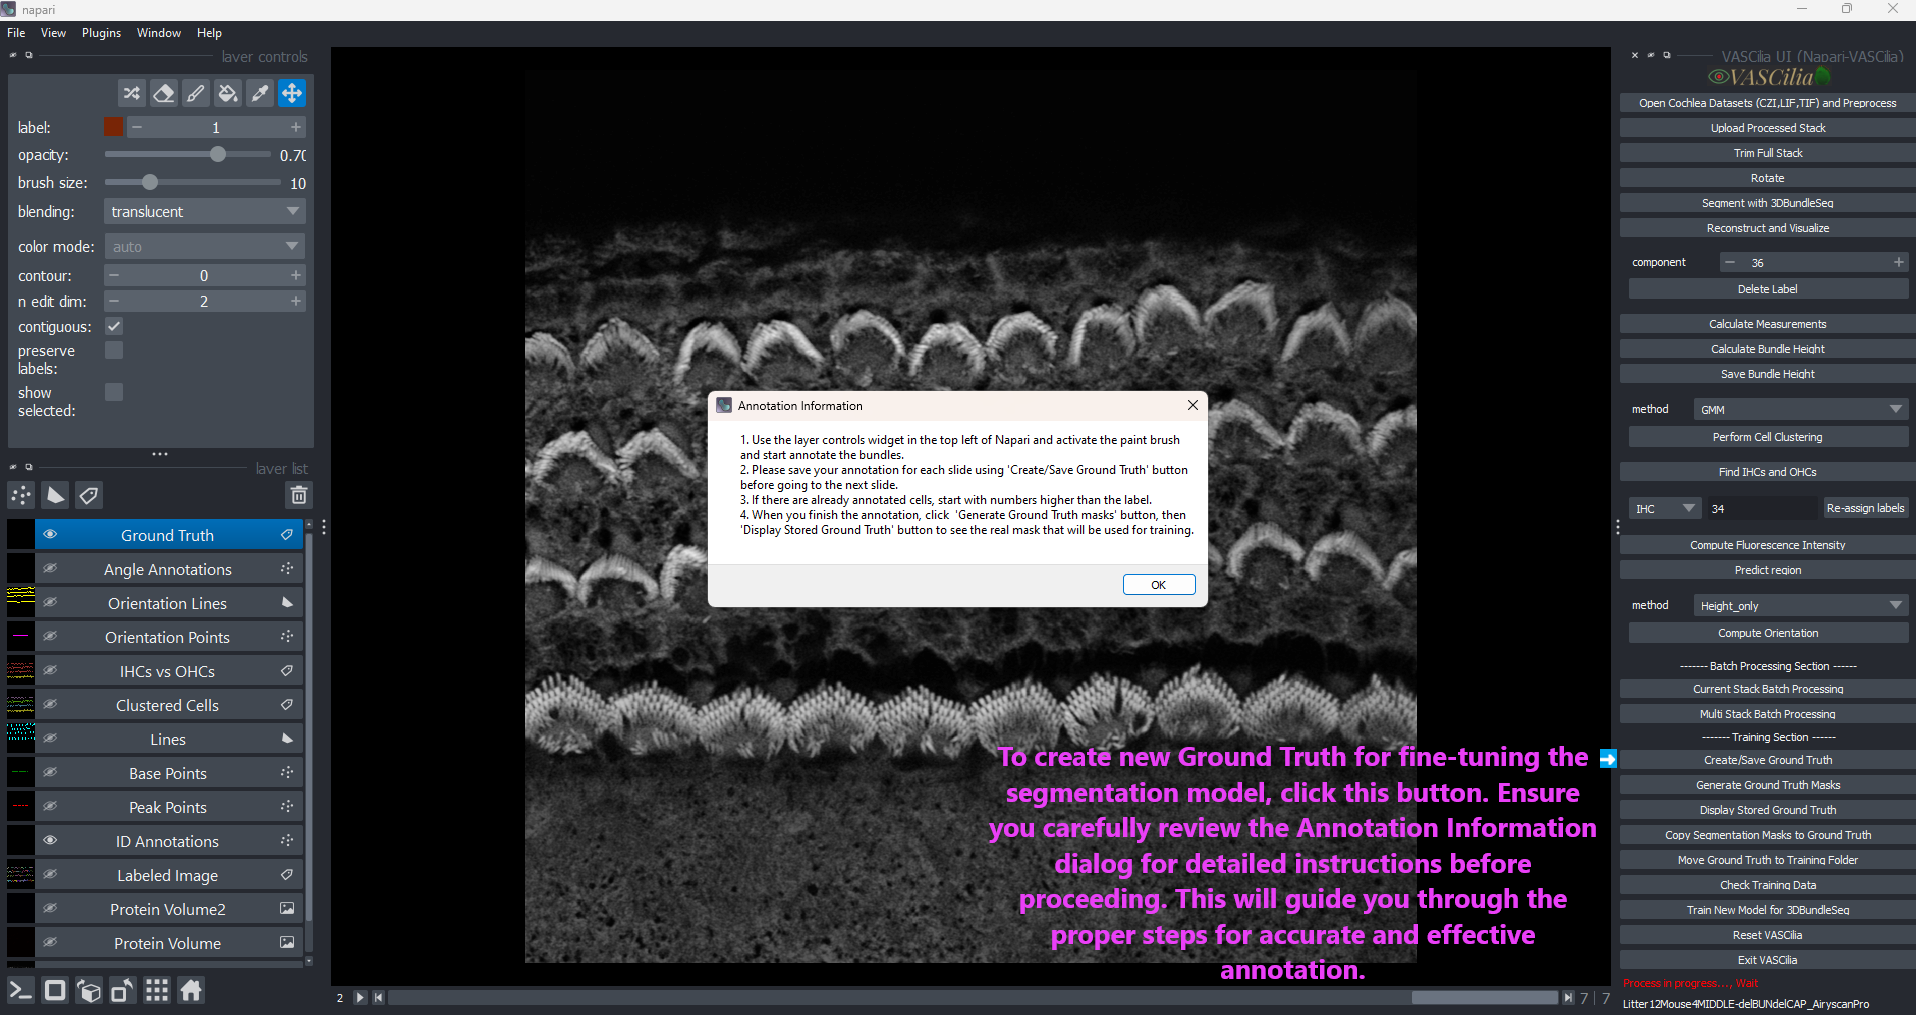Screen dimensions: 1916x1015
Task: Open the GMM clustering method dropdown
Action: coord(1801,410)
